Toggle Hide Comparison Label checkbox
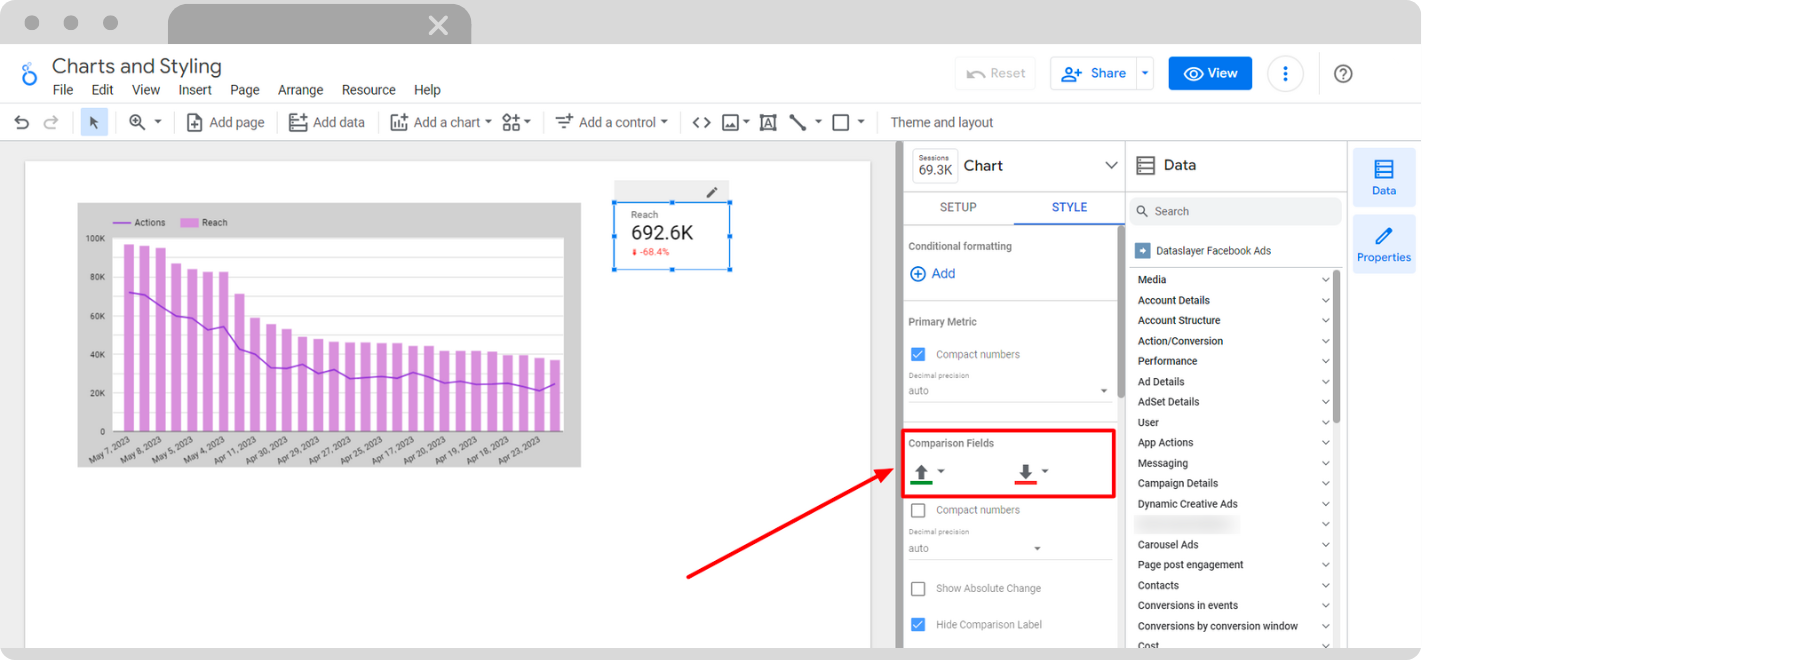 tap(918, 625)
